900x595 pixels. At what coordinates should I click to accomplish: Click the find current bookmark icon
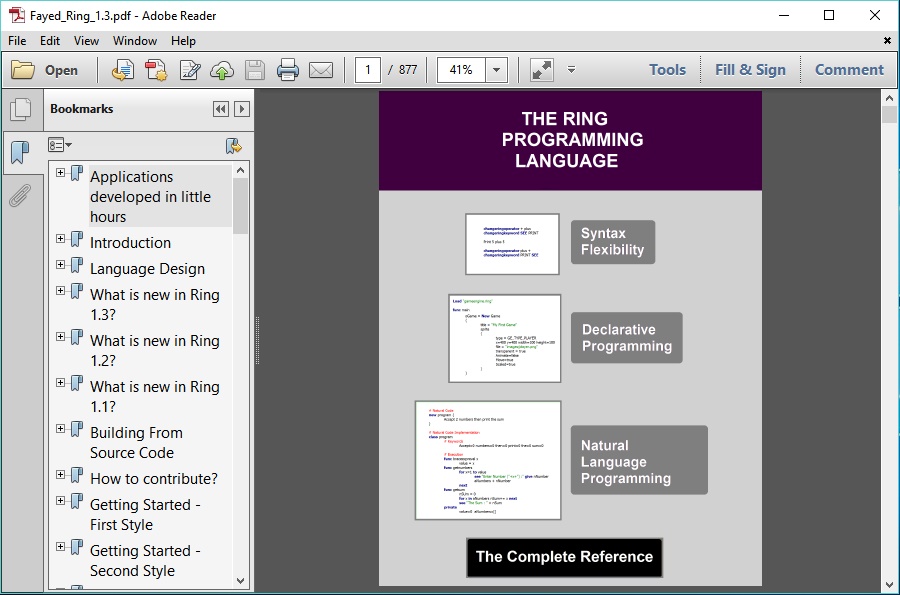pos(234,146)
